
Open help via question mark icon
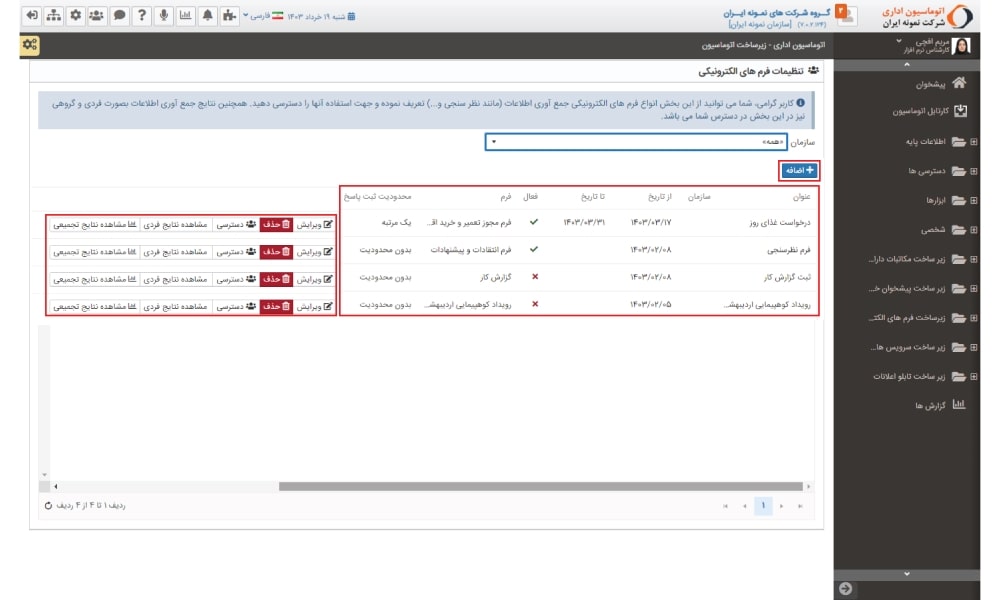point(142,16)
